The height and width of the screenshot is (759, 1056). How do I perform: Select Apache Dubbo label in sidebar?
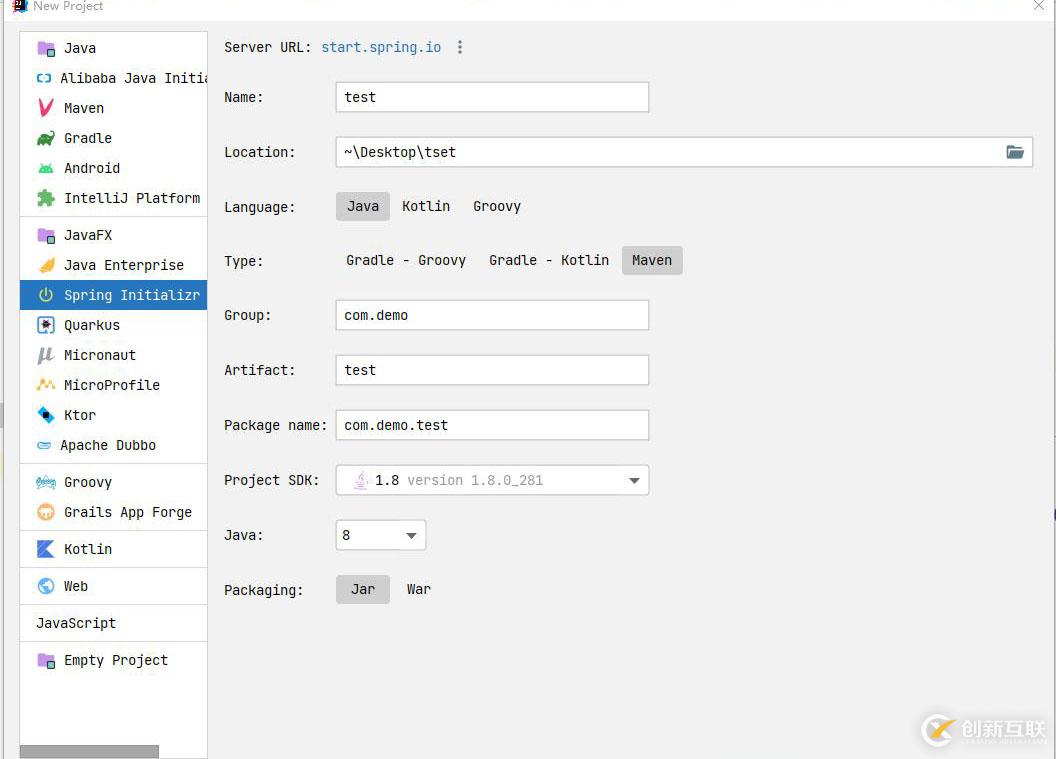tap(108, 445)
